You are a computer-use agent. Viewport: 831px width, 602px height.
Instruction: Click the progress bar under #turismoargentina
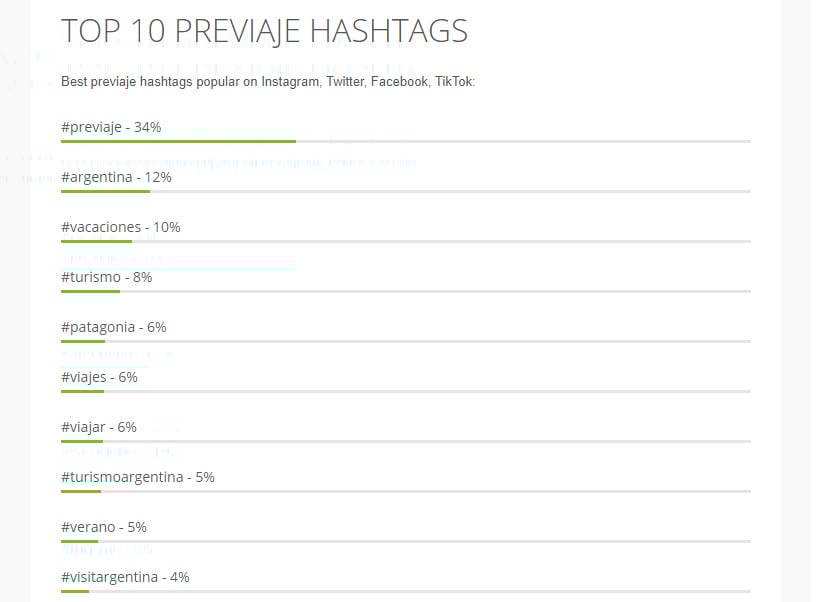(406, 491)
